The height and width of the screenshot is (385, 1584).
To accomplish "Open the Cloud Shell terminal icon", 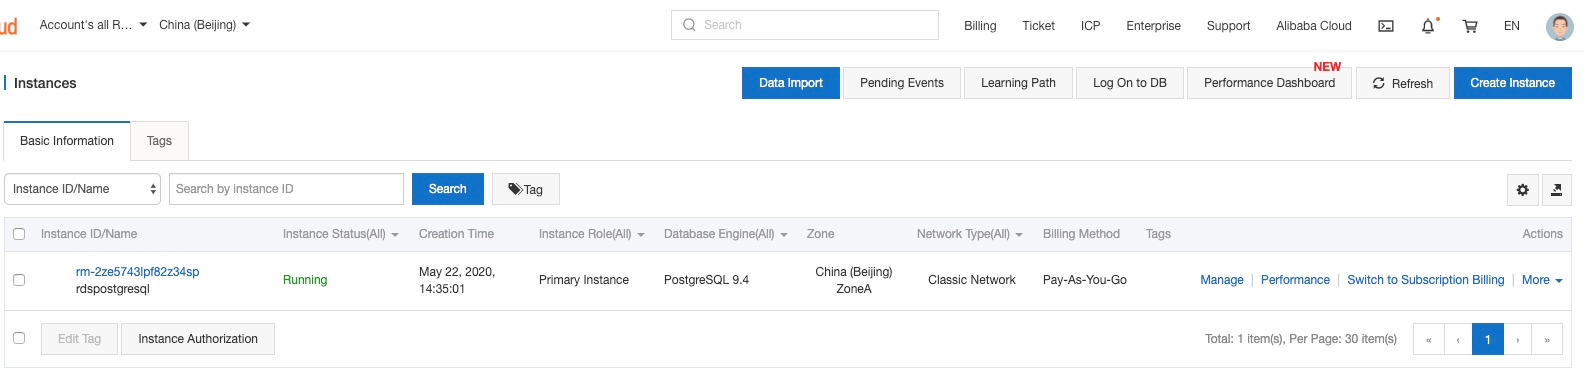I will click(1386, 26).
